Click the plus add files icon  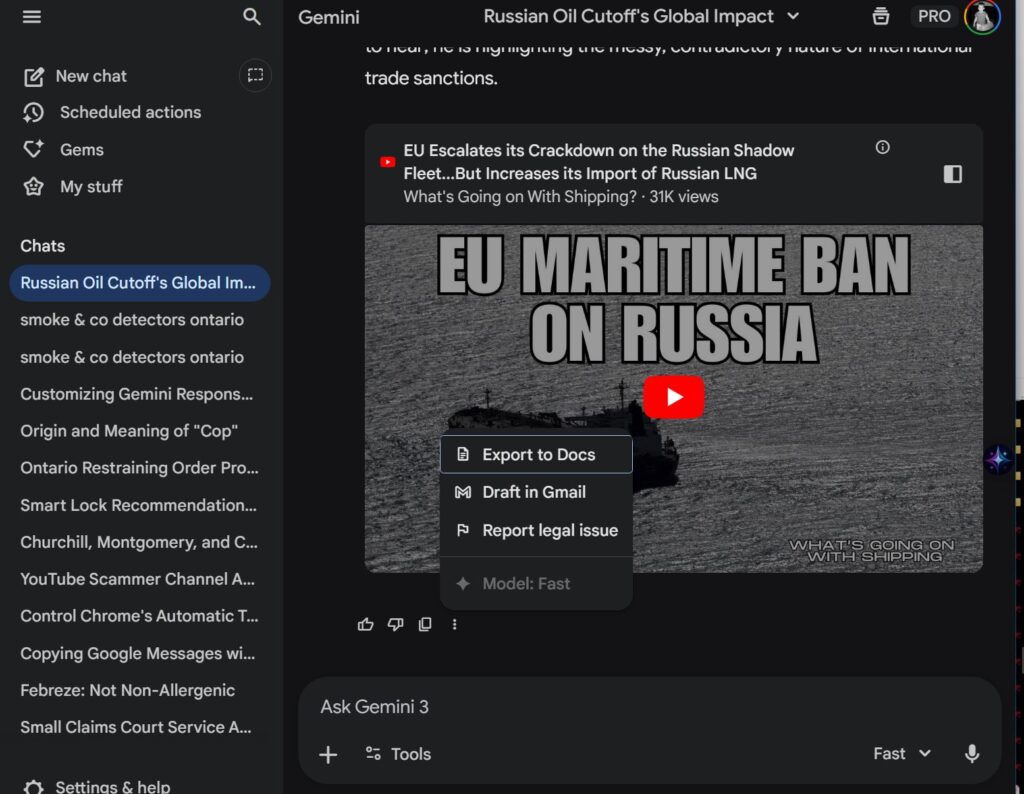click(x=328, y=754)
